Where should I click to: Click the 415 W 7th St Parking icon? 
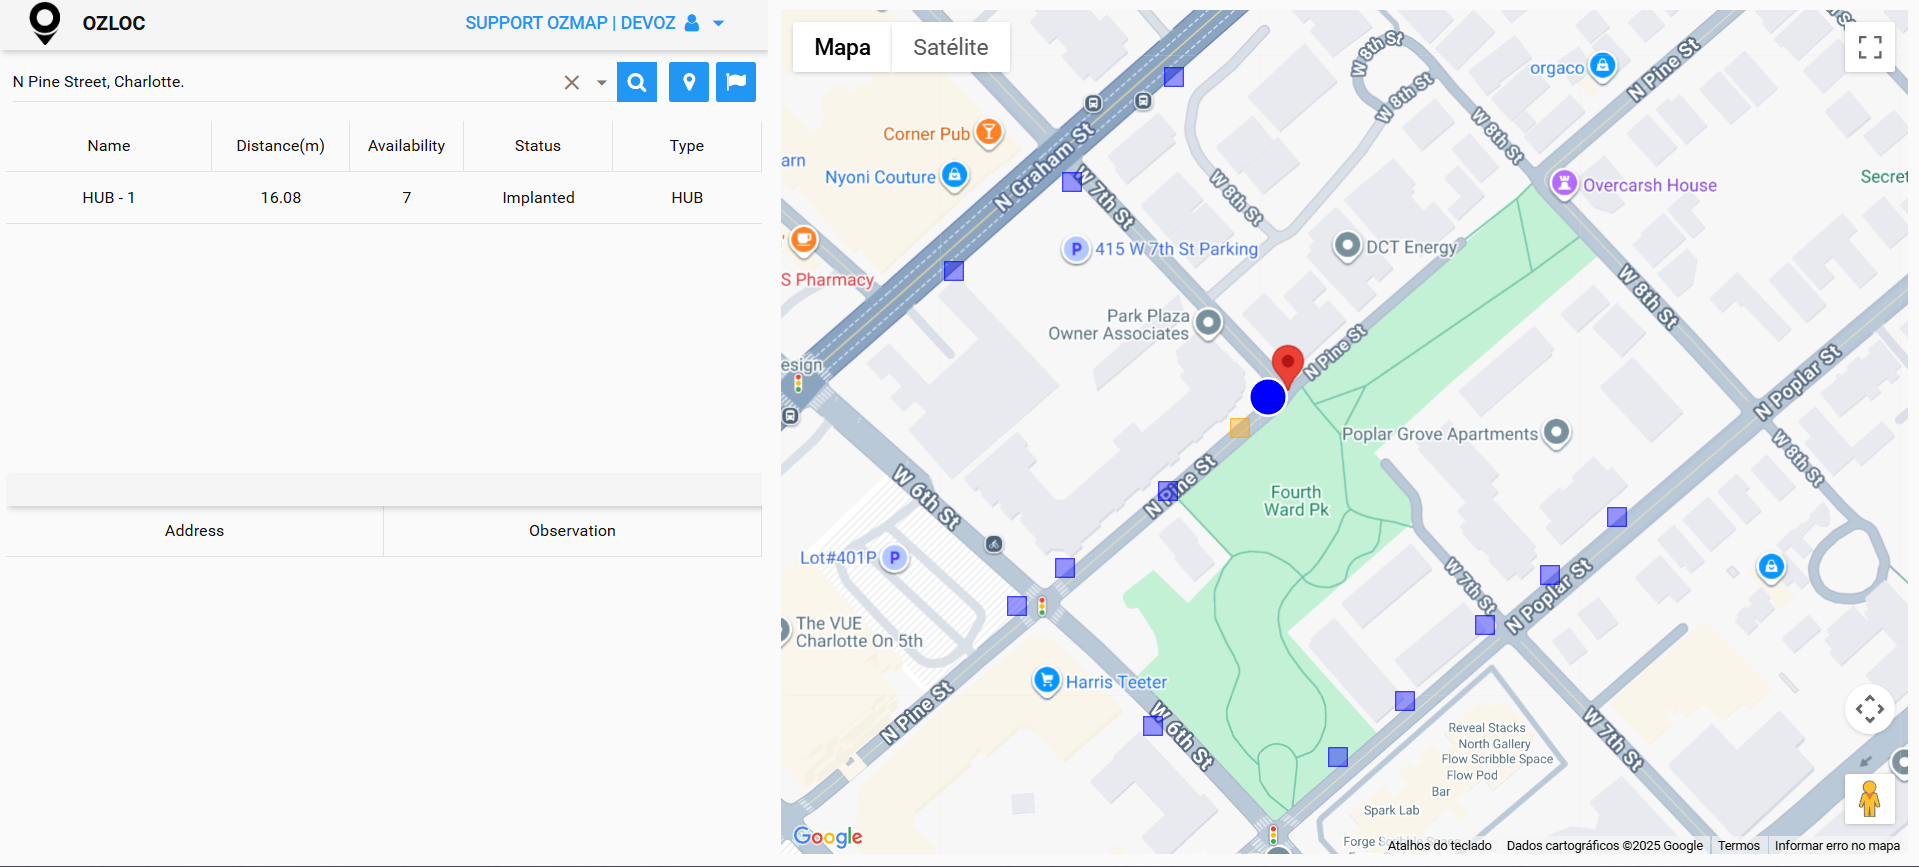pyautogui.click(x=1076, y=249)
